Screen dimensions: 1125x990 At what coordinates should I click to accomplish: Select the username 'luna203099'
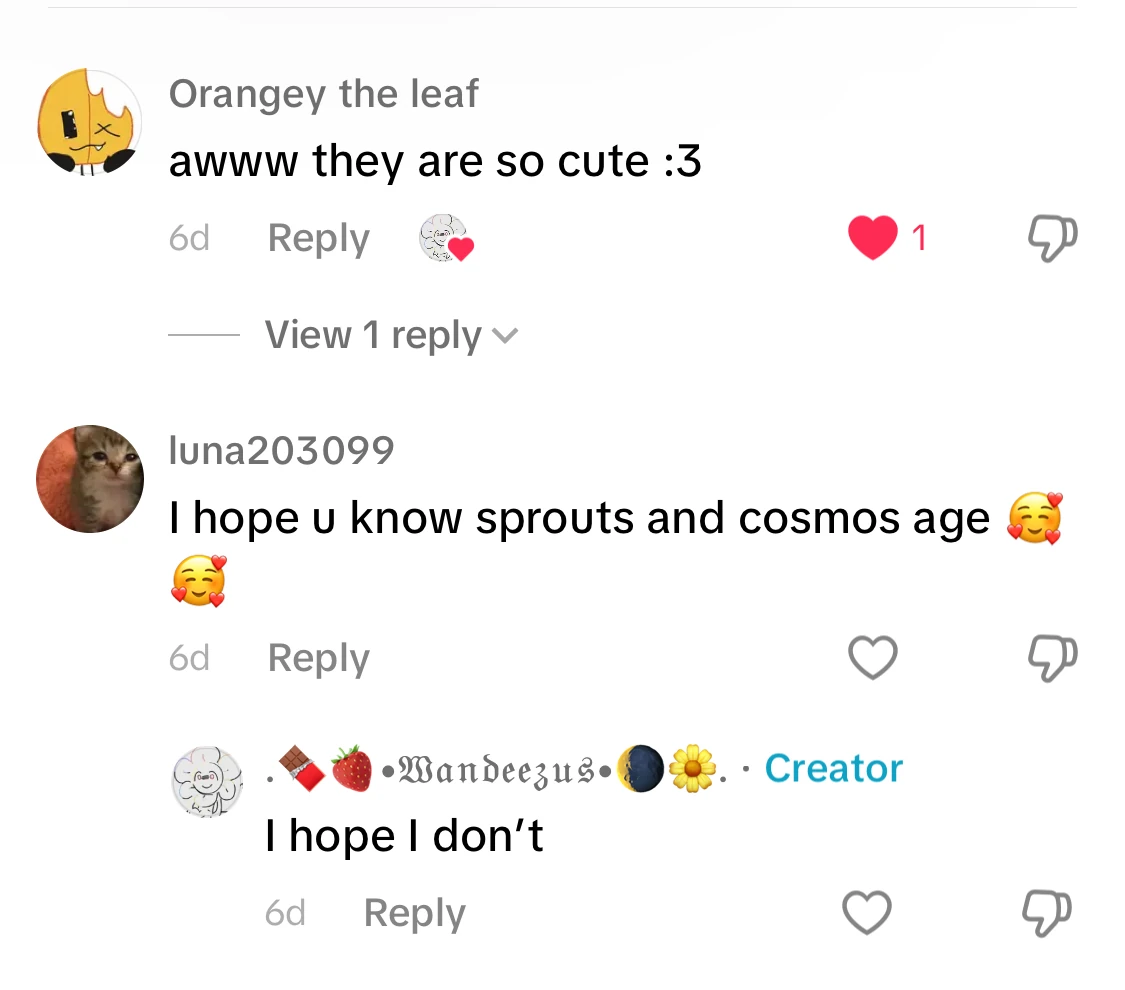click(x=281, y=450)
